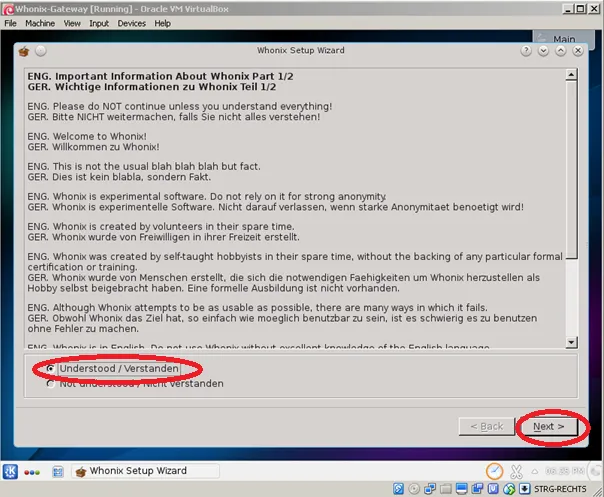This screenshot has width=604, height=497.
Task: Click the VirtualBox shared folders status icon
Action: (x=446, y=489)
